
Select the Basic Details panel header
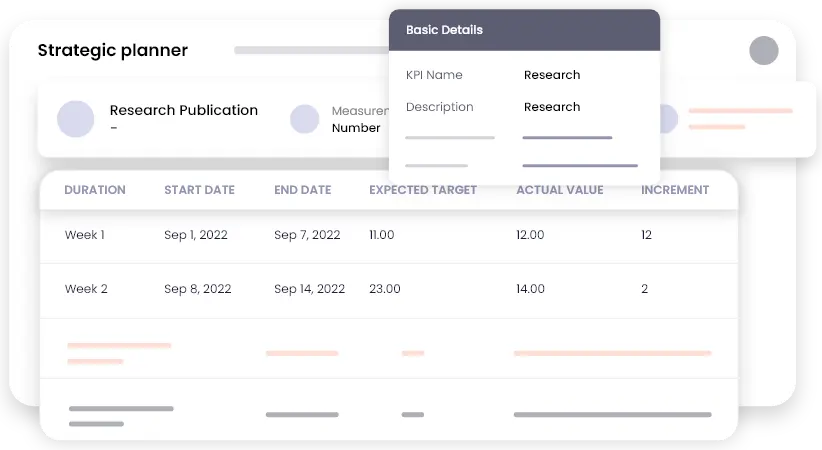[x=524, y=30]
